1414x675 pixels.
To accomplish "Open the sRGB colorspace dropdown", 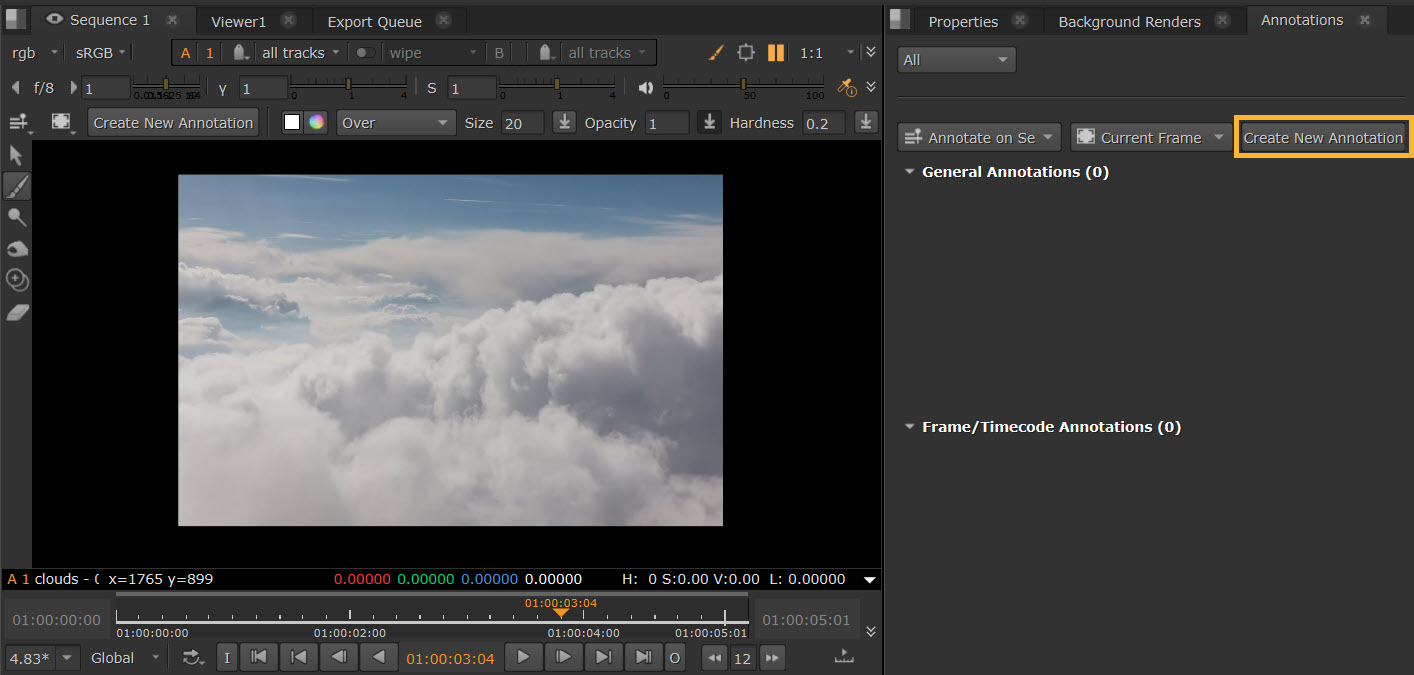I will point(100,53).
